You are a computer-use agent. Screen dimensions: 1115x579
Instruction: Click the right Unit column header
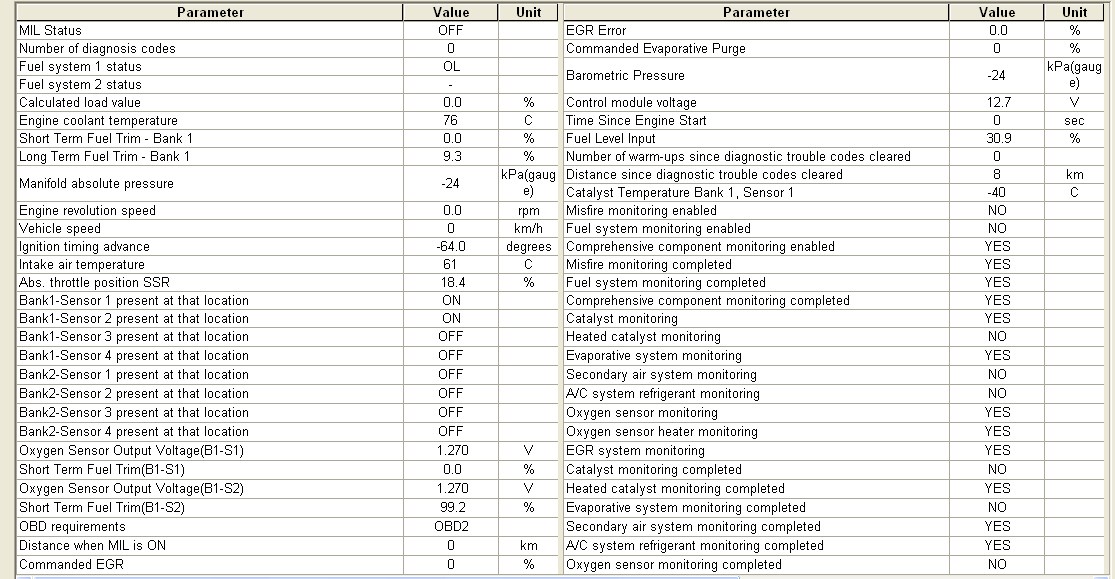(1074, 12)
